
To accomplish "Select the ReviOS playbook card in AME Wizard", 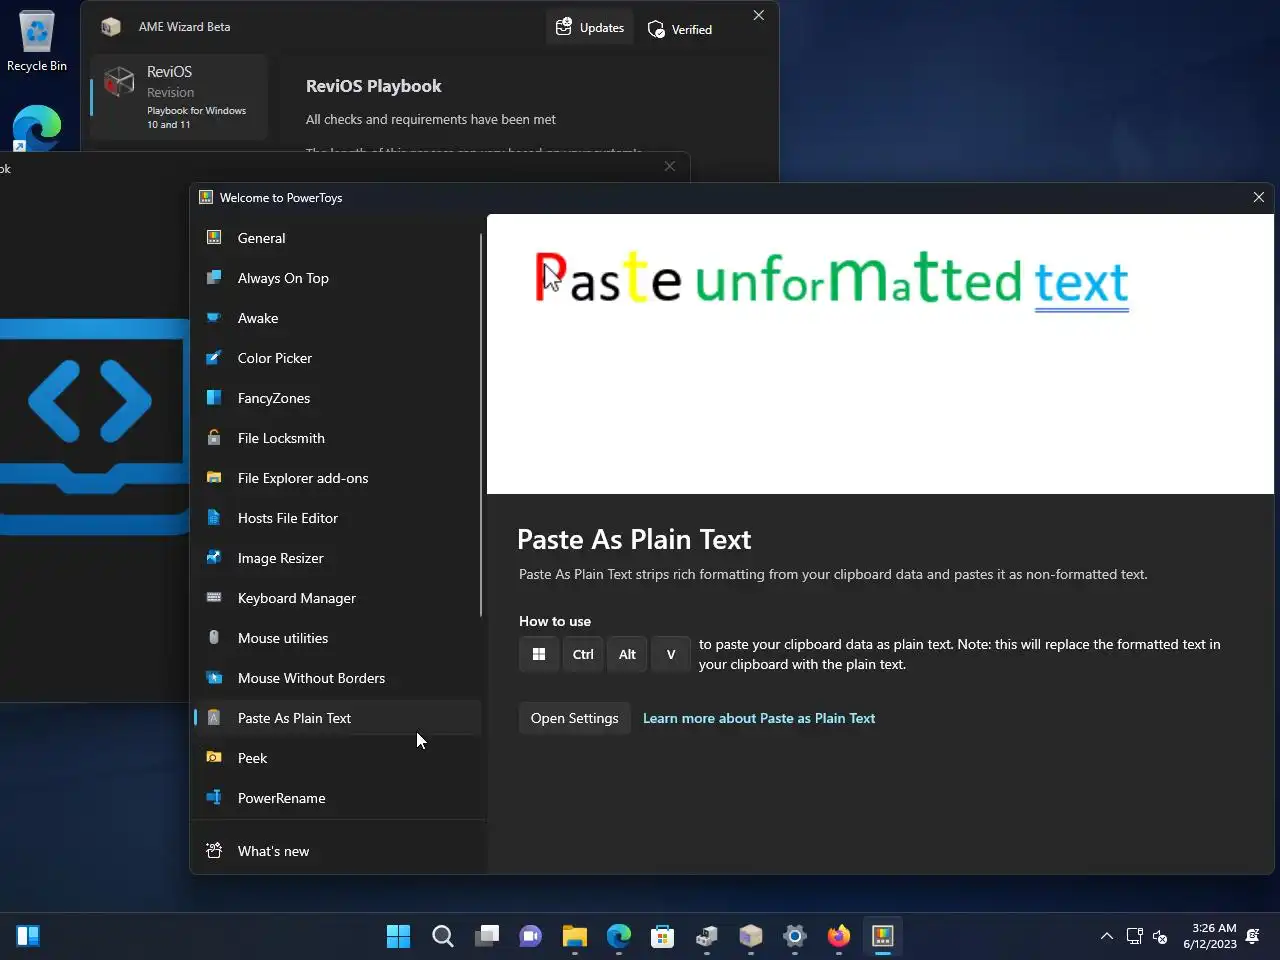I will click(x=179, y=96).
